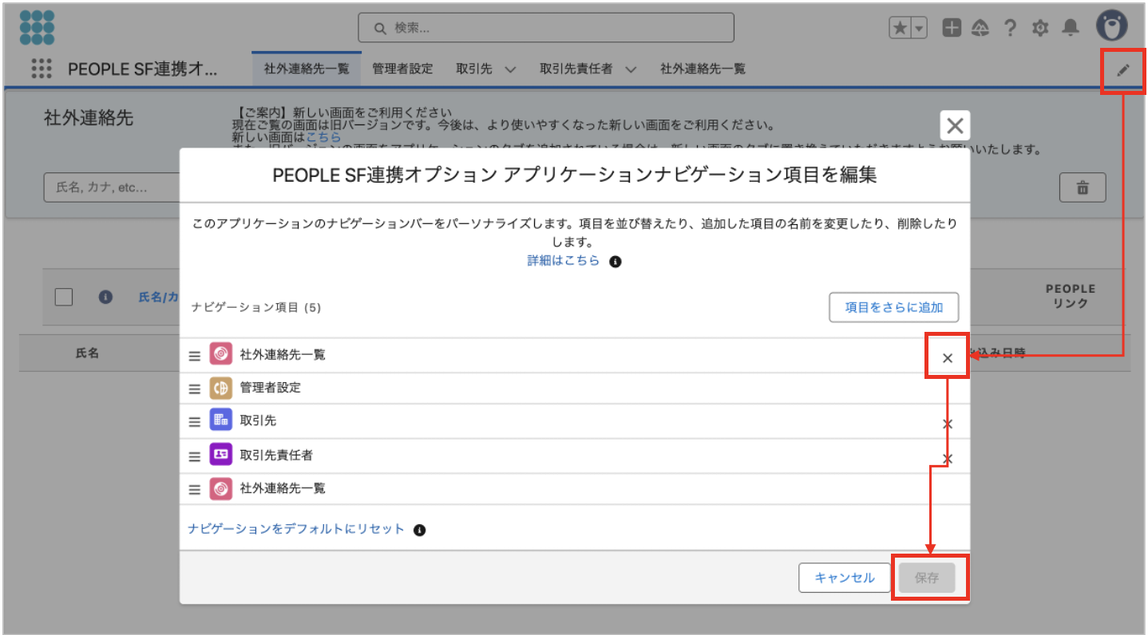Click the info icon in table header
This screenshot has height=635, width=1148.
pos(105,297)
